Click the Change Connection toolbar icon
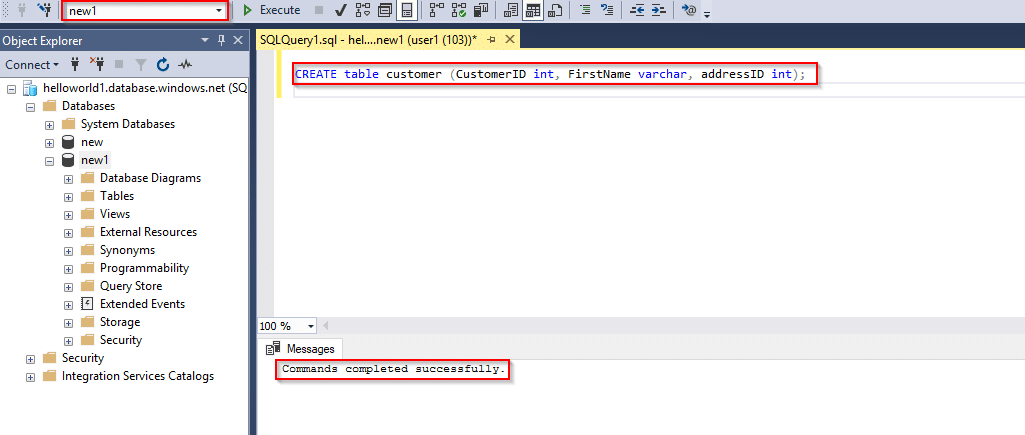1025x435 pixels. 44,10
